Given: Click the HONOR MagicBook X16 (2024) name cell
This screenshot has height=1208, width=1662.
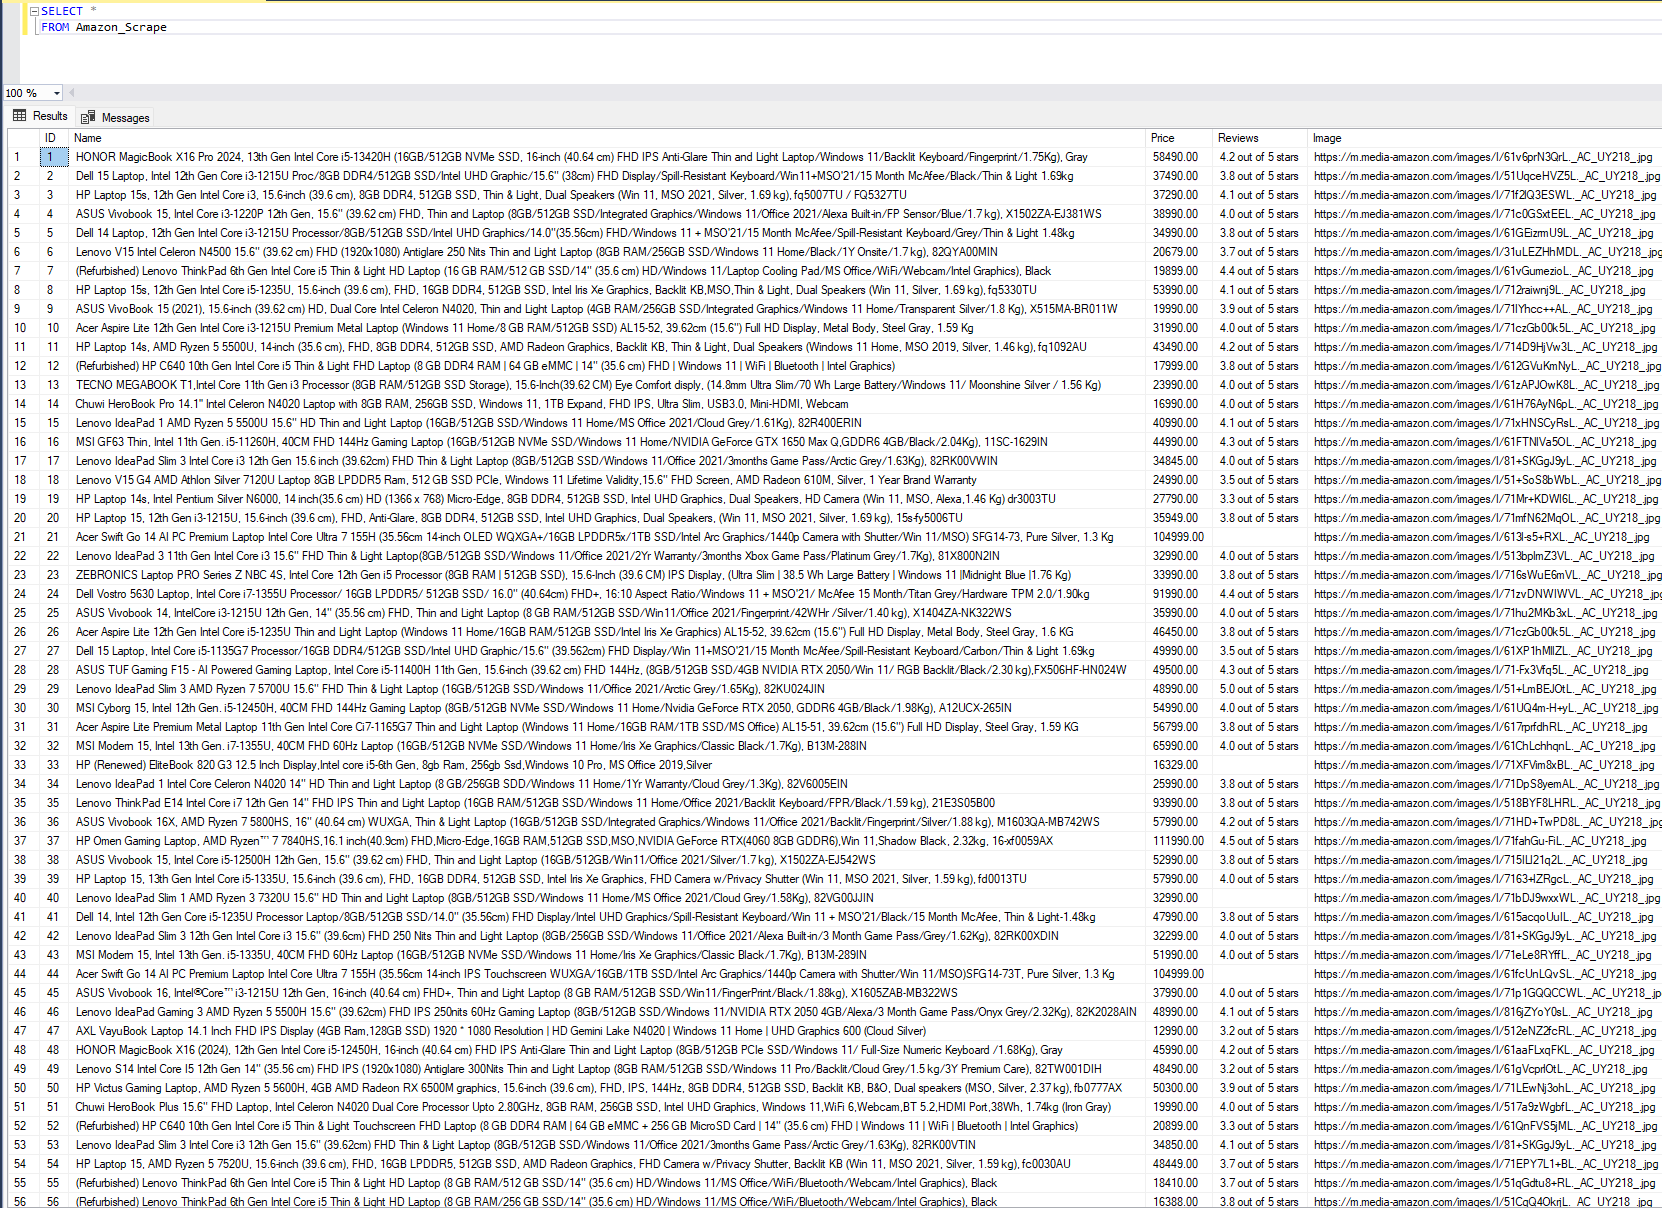Looking at the screenshot, I should 607,1050.
